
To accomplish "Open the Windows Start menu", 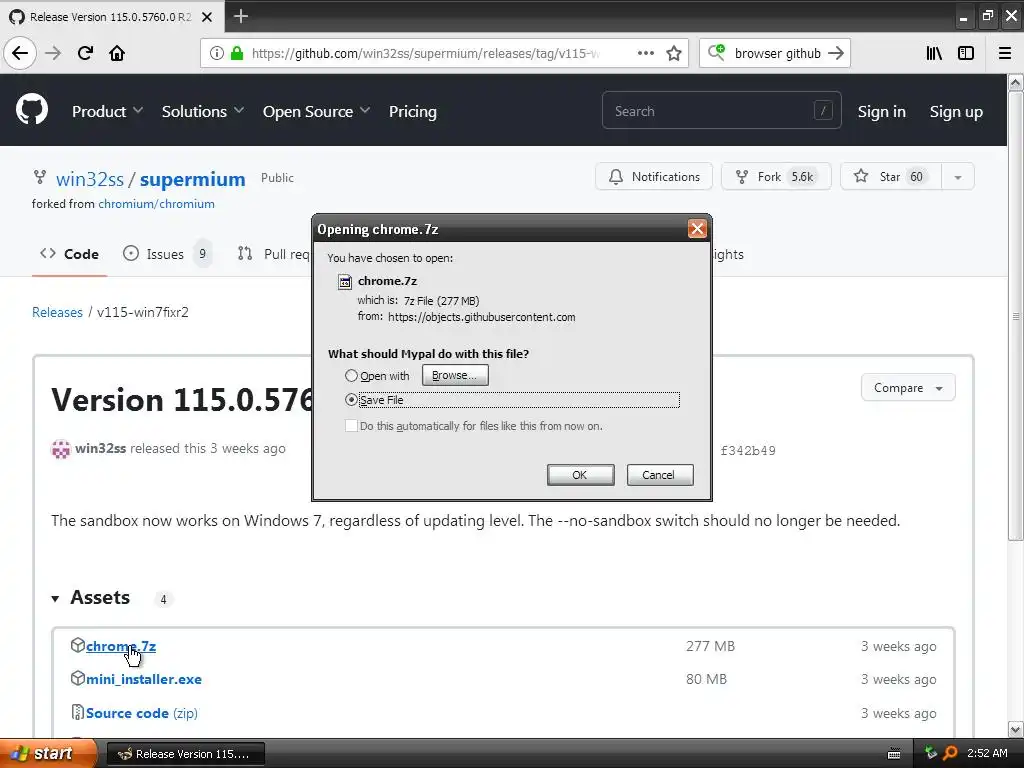I will [48, 753].
